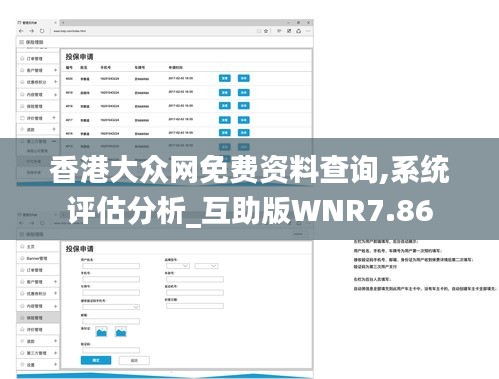Select Banner管理 in the form window sidebar
The image size is (499, 379).
(x=37, y=258)
